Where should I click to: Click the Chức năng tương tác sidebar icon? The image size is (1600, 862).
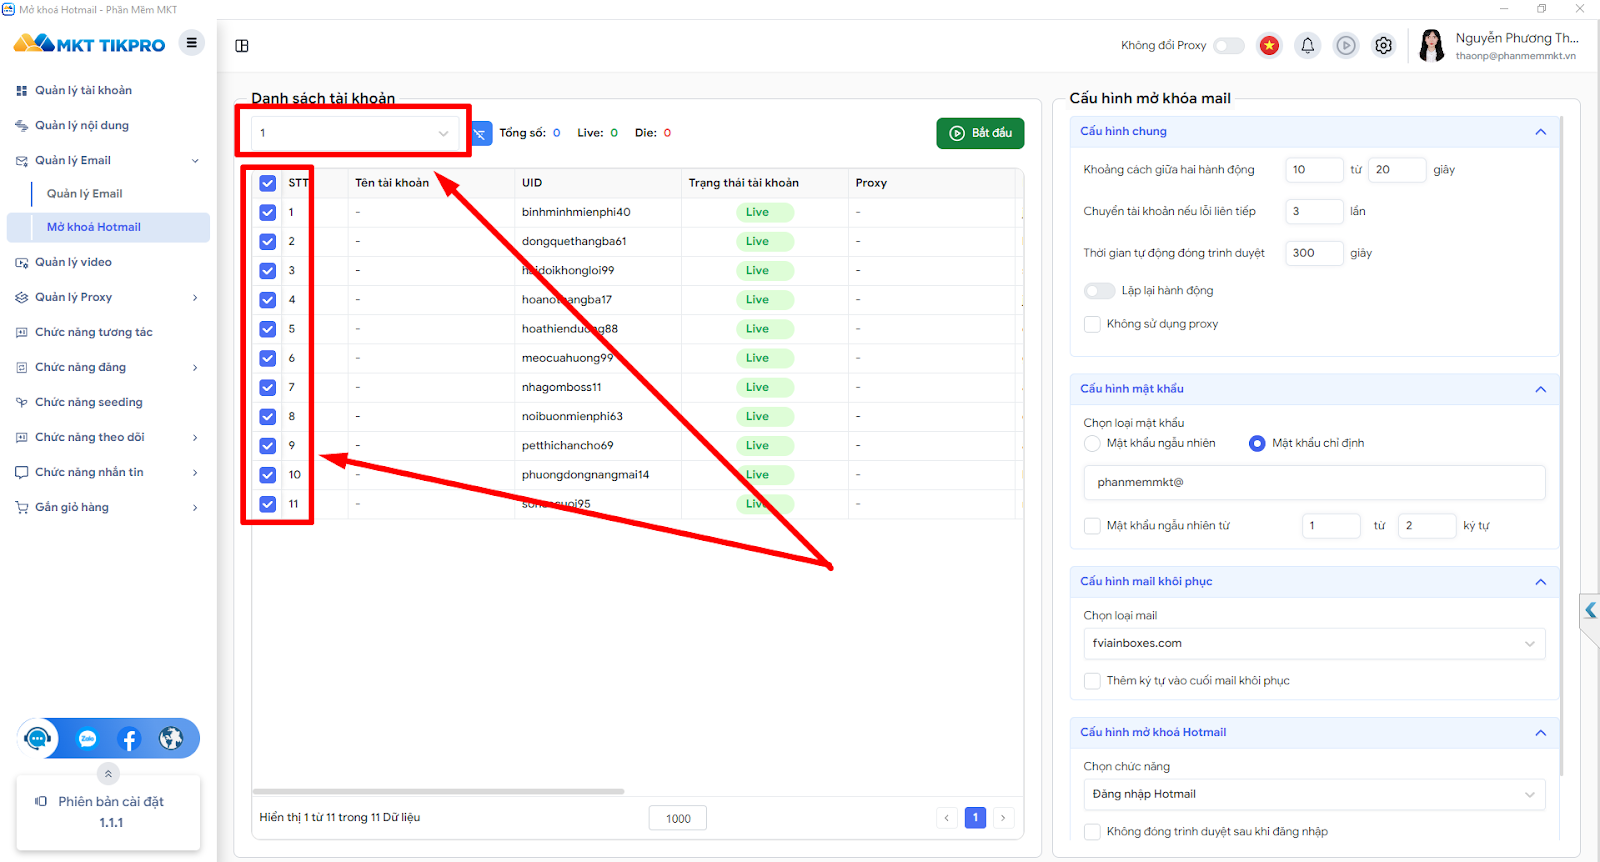(22, 333)
